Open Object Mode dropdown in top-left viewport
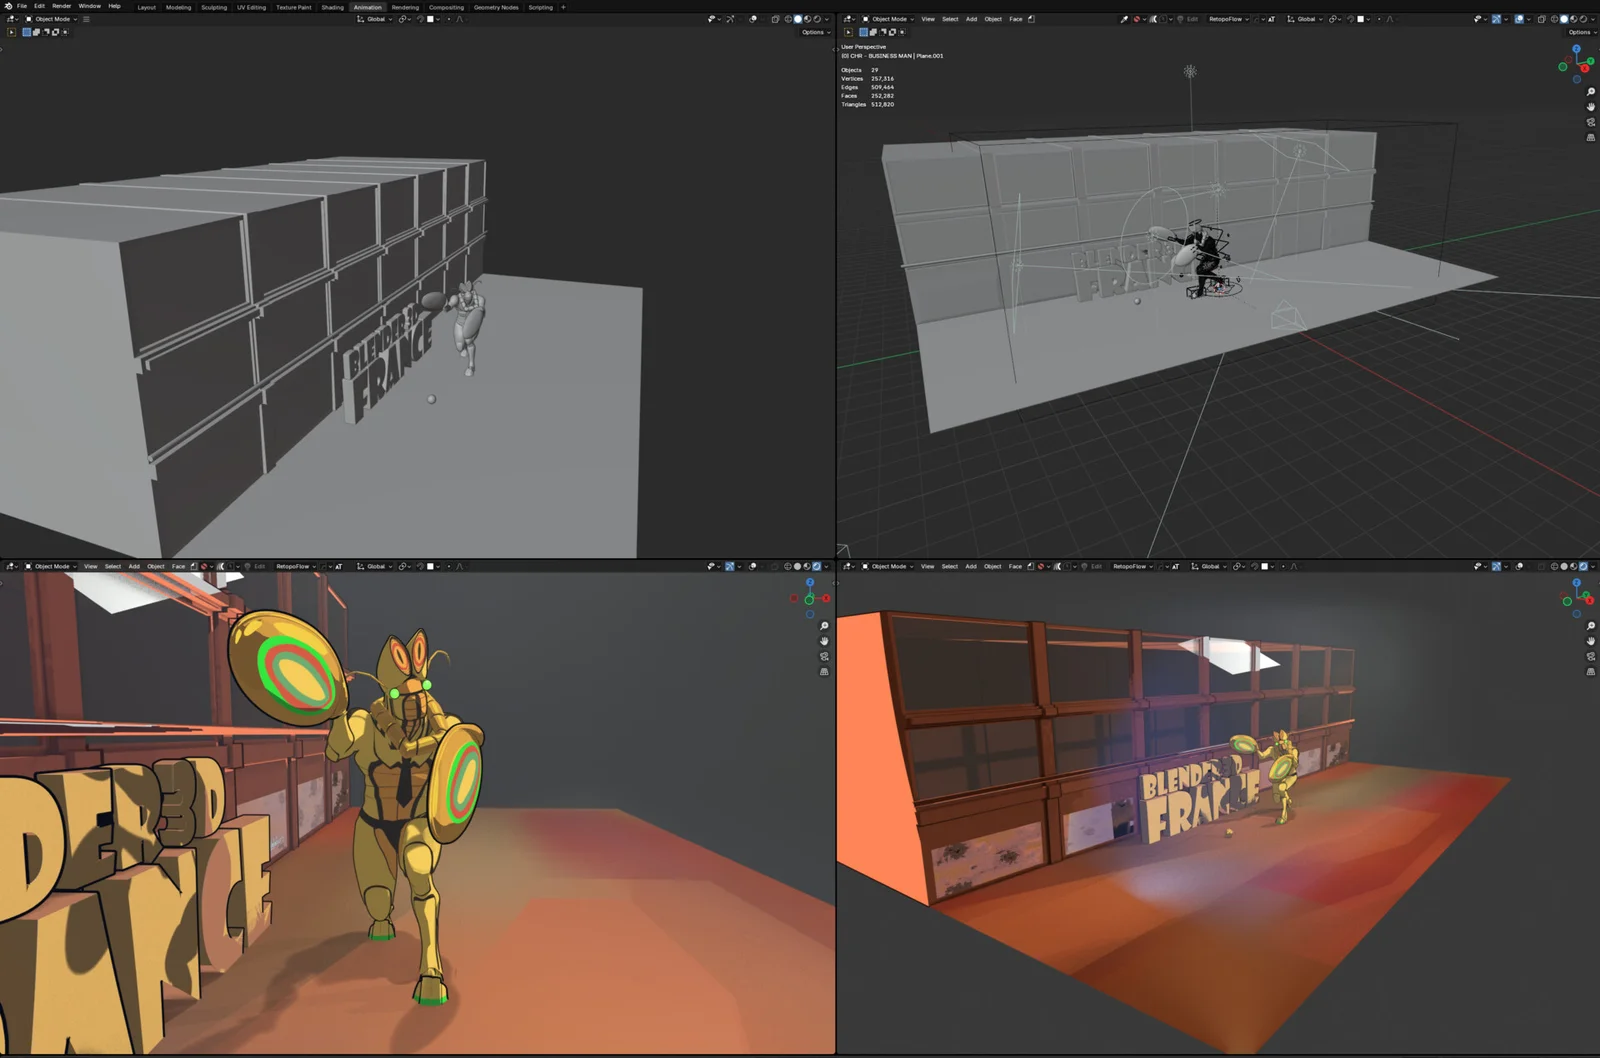 coord(51,19)
